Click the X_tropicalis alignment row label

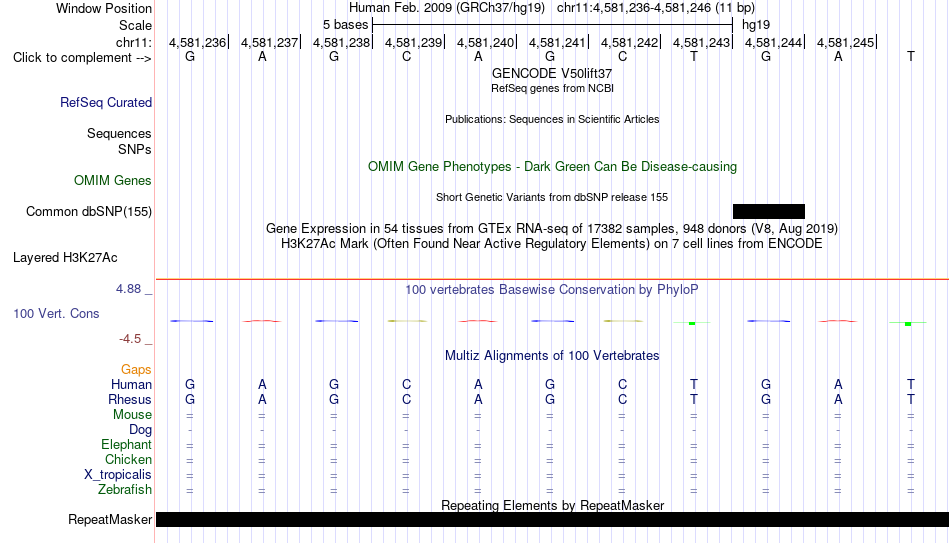118,475
